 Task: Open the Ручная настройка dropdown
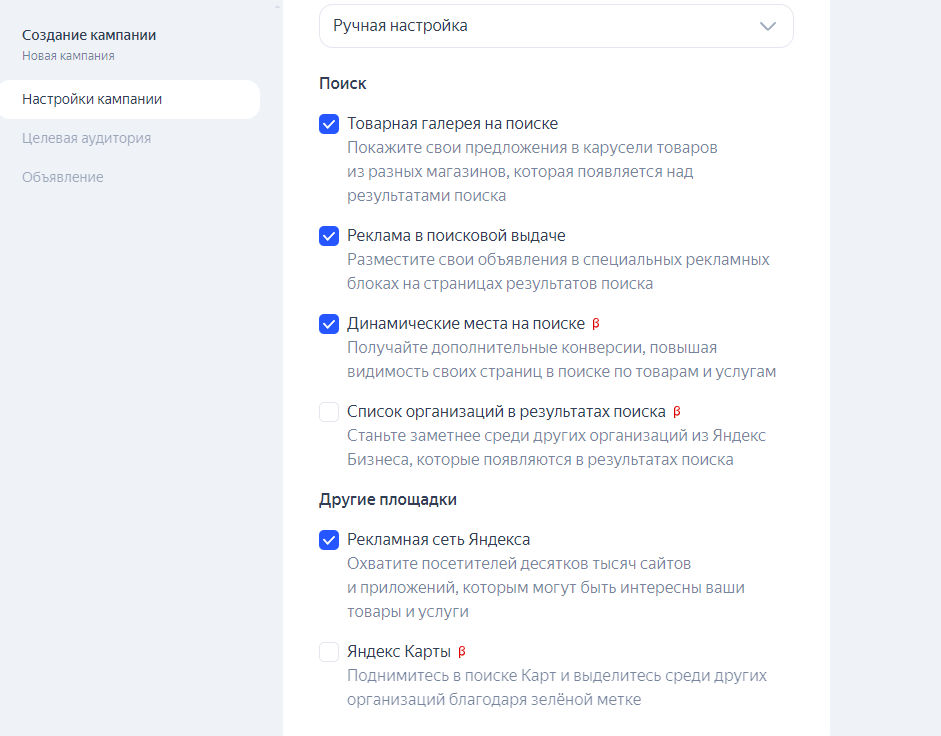coord(556,26)
